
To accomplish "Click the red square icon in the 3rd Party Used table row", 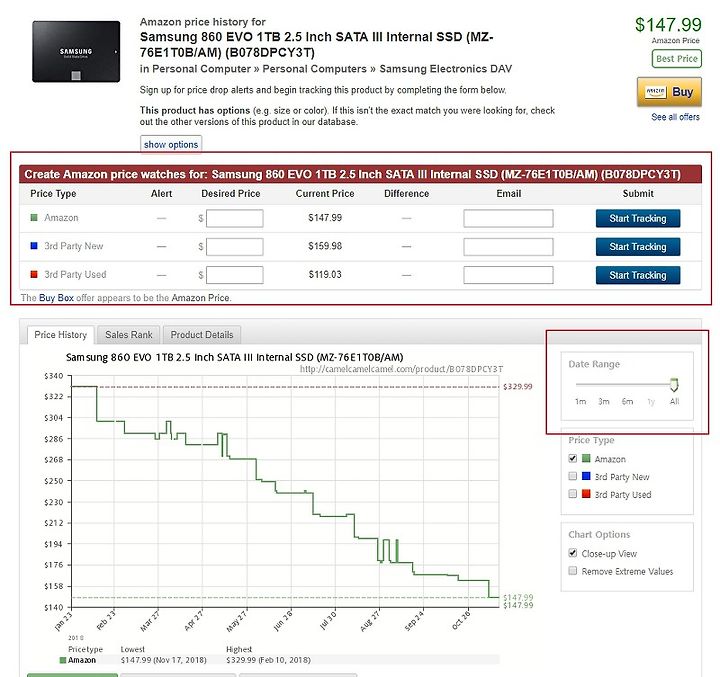I will (34, 274).
